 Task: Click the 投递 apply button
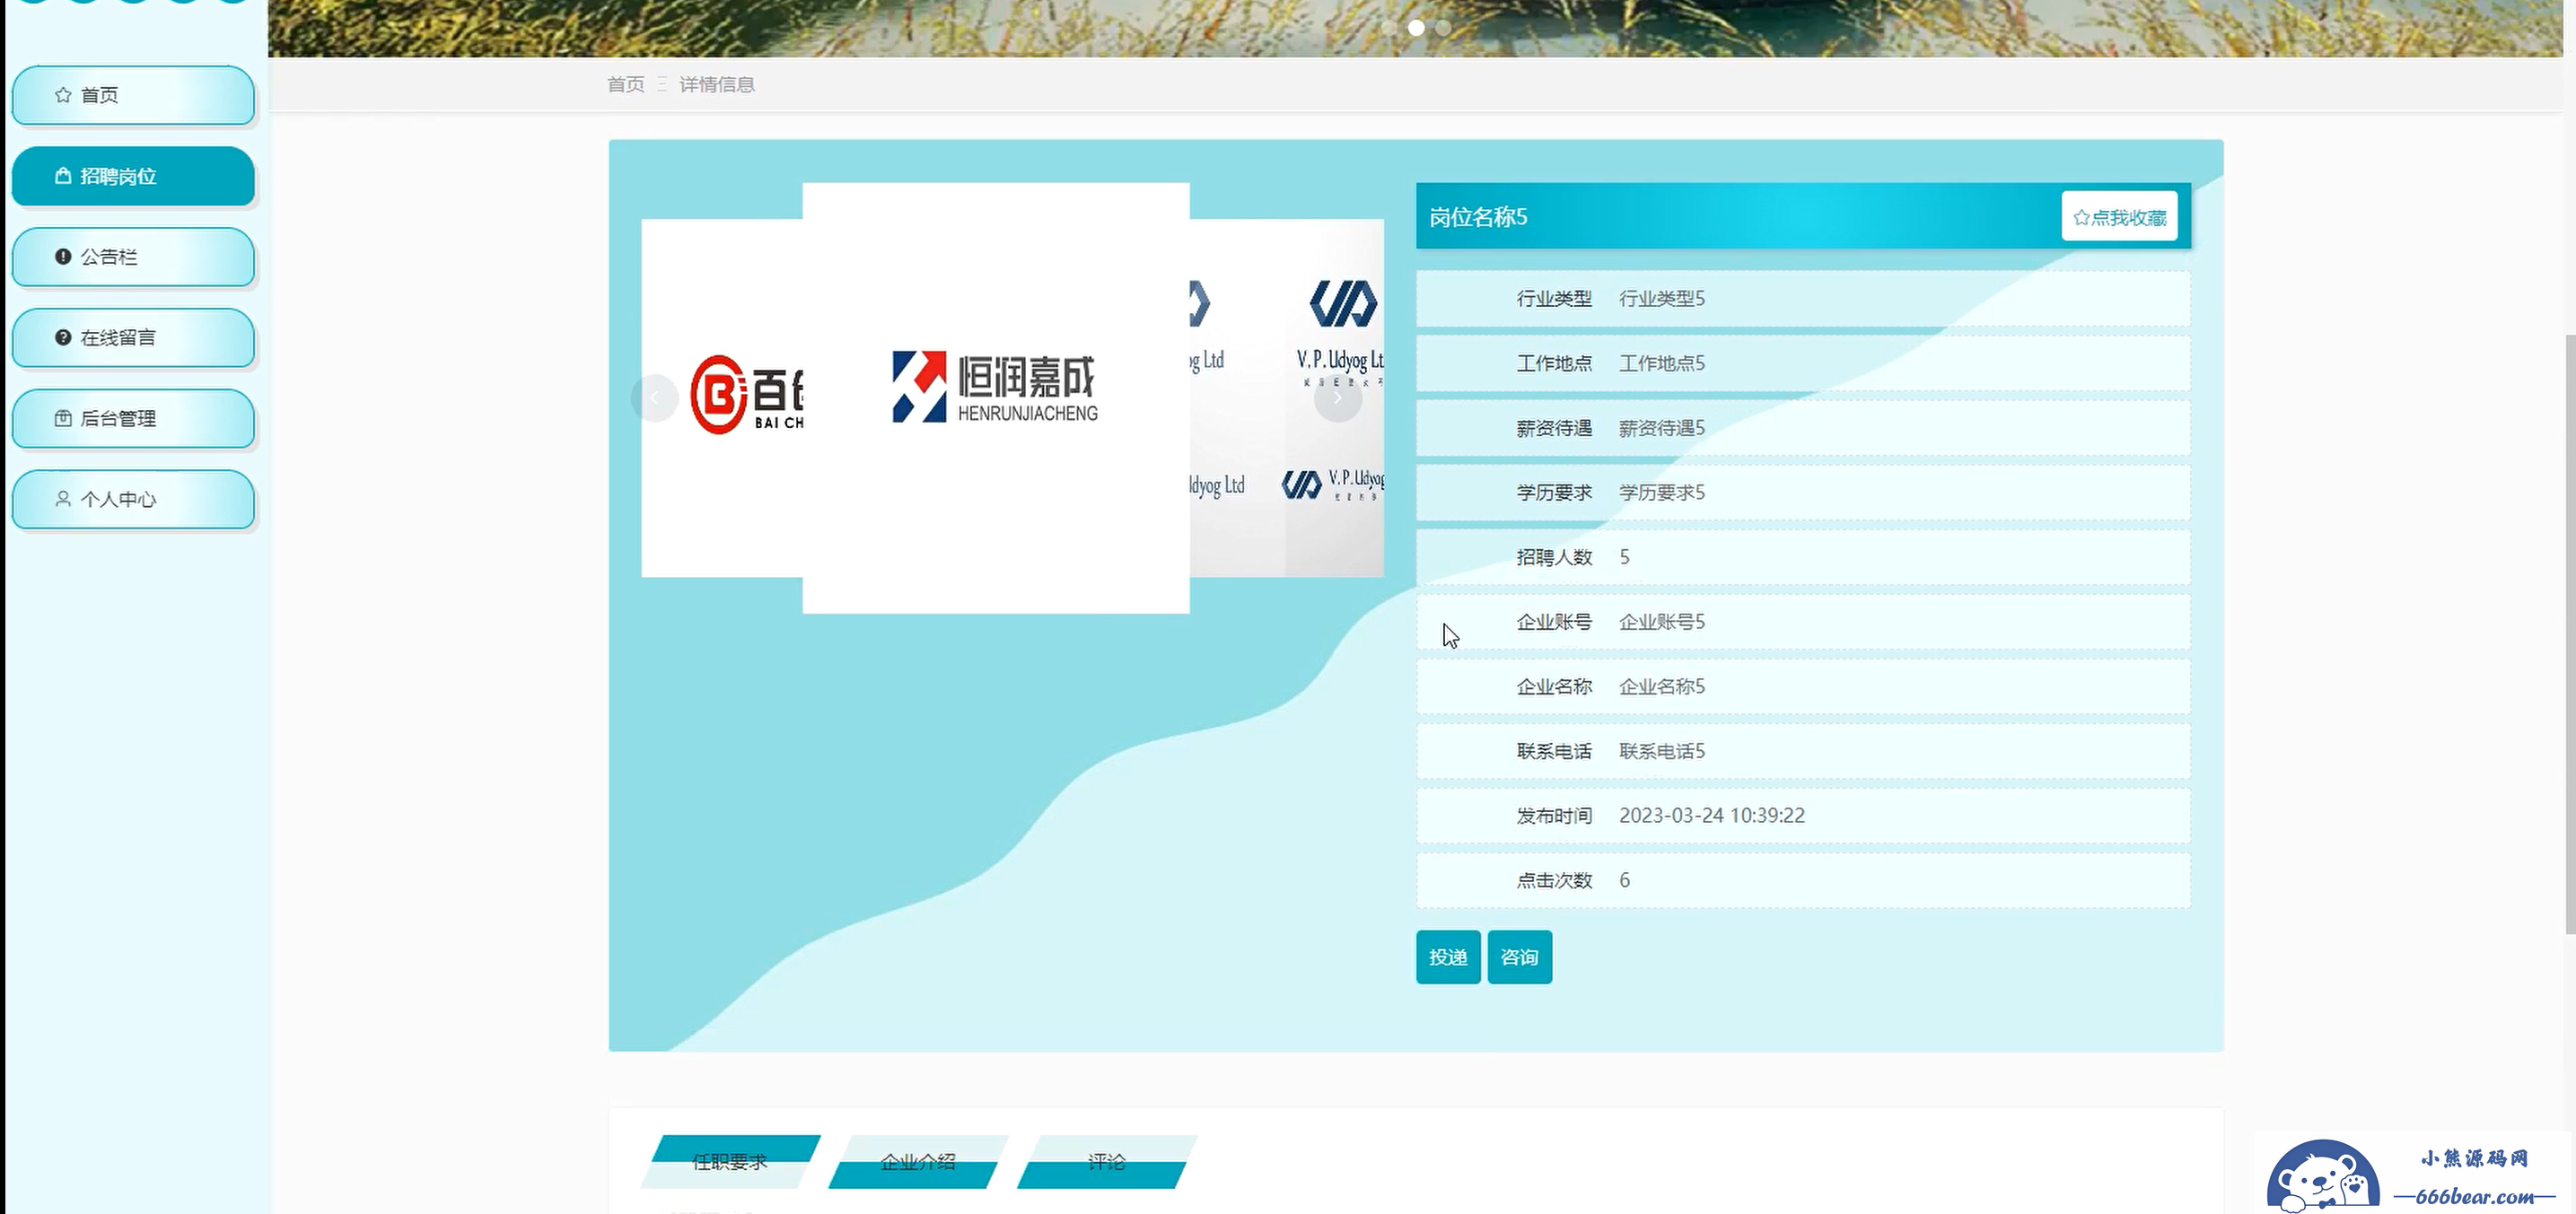coord(1448,957)
